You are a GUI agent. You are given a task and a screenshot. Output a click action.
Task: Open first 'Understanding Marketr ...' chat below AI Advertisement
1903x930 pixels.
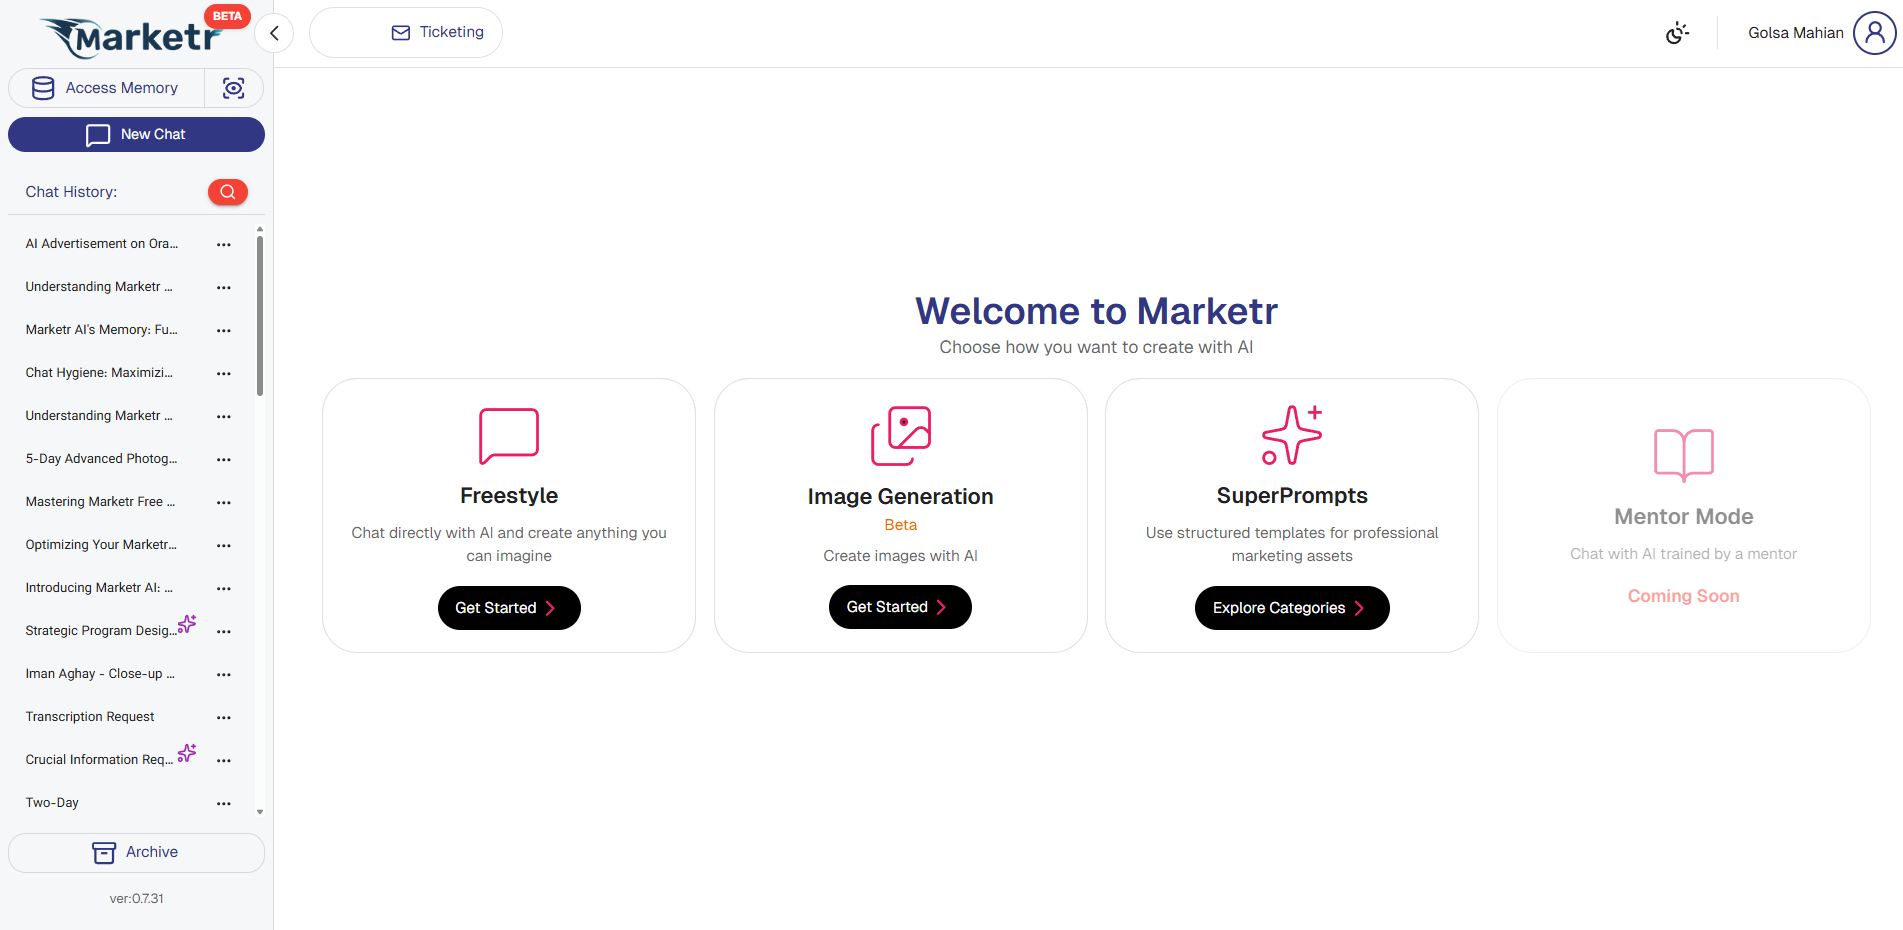[x=99, y=287]
